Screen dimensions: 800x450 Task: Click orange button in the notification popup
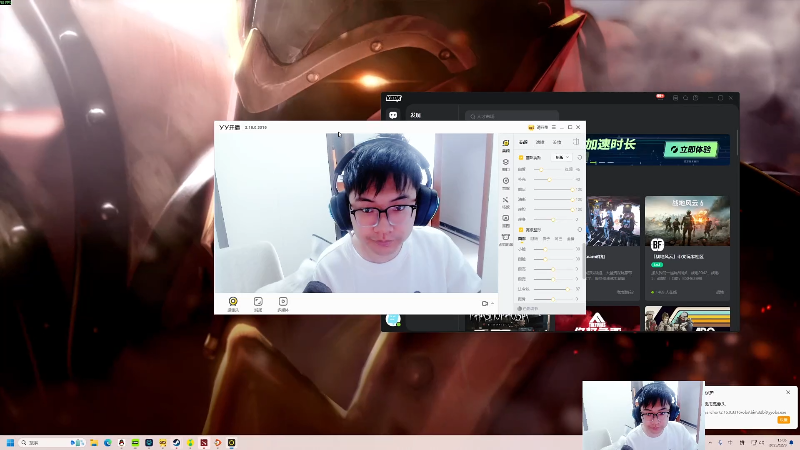(x=783, y=419)
